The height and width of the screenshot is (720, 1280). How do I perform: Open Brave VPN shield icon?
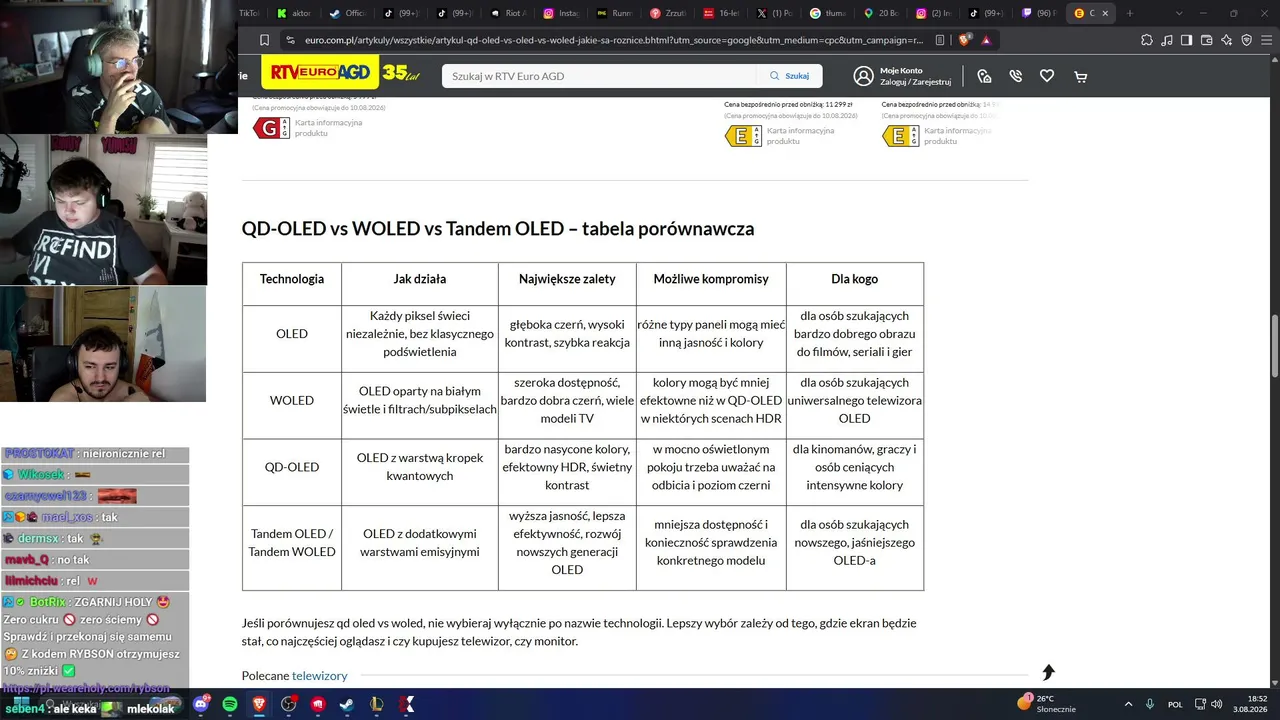[1247, 40]
